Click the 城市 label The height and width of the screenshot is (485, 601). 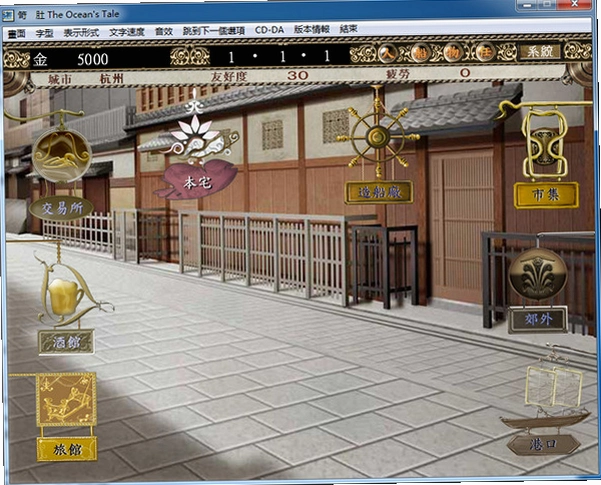pos(60,79)
